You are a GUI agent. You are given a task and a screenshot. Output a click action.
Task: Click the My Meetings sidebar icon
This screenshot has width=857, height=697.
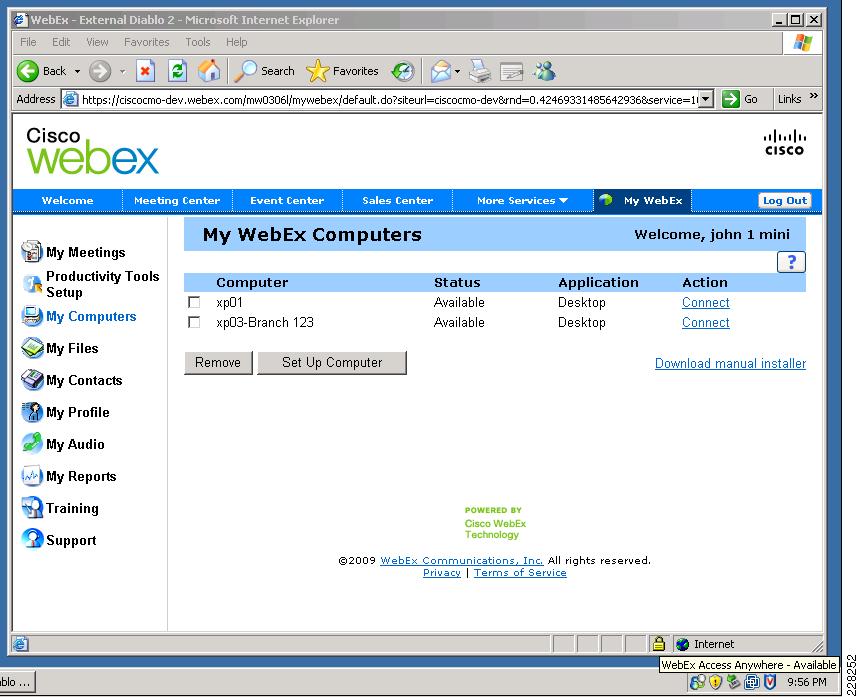[x=31, y=251]
